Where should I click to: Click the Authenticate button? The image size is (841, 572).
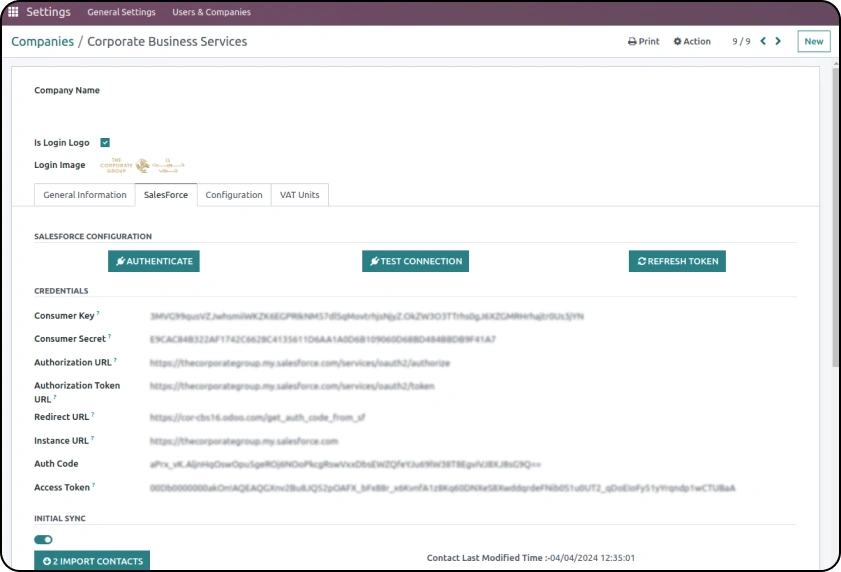coord(154,261)
